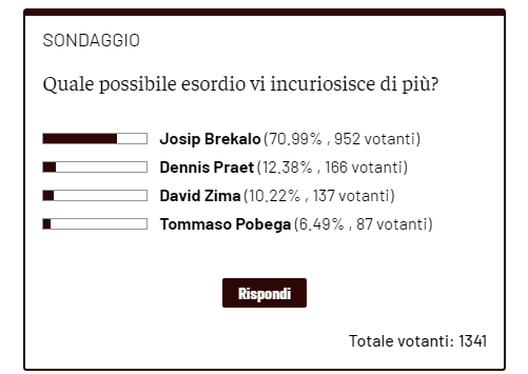This screenshot has height=374, width=528.
Task: Click the 6.49% percentage text
Action: (321, 224)
